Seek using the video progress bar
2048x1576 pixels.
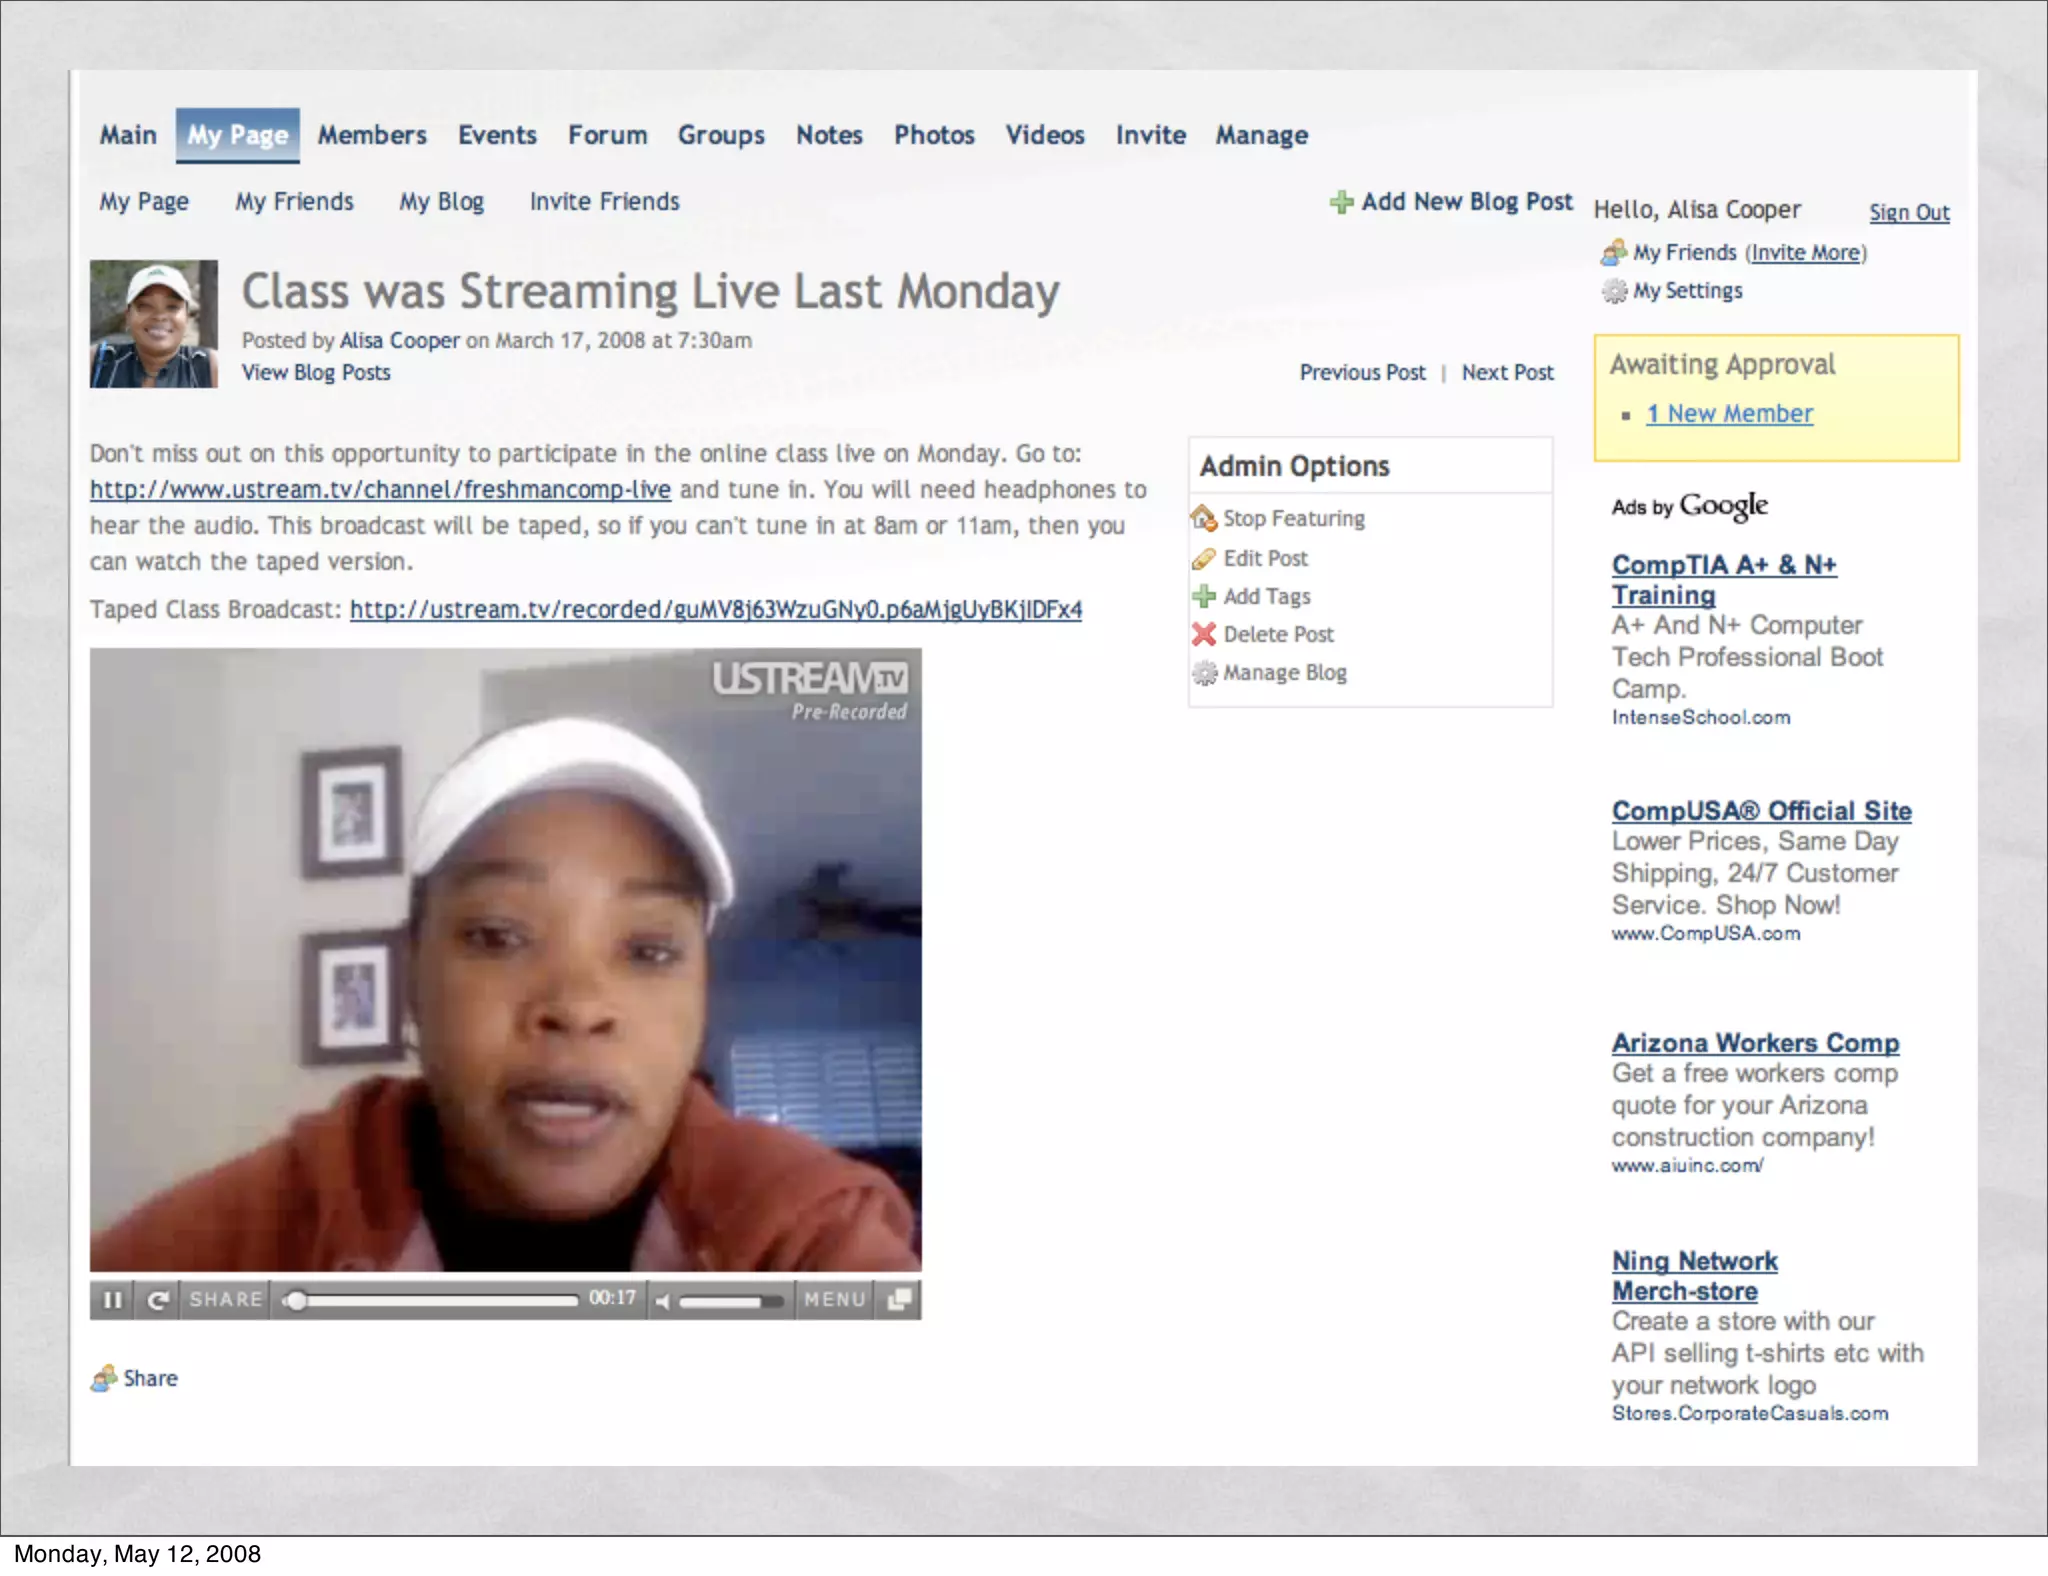430,1300
